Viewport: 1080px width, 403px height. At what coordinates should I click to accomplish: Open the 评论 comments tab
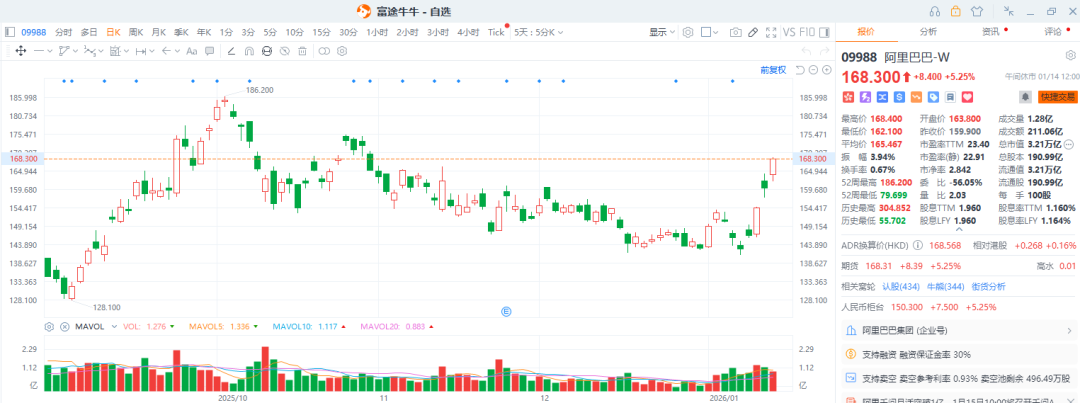[1052, 32]
